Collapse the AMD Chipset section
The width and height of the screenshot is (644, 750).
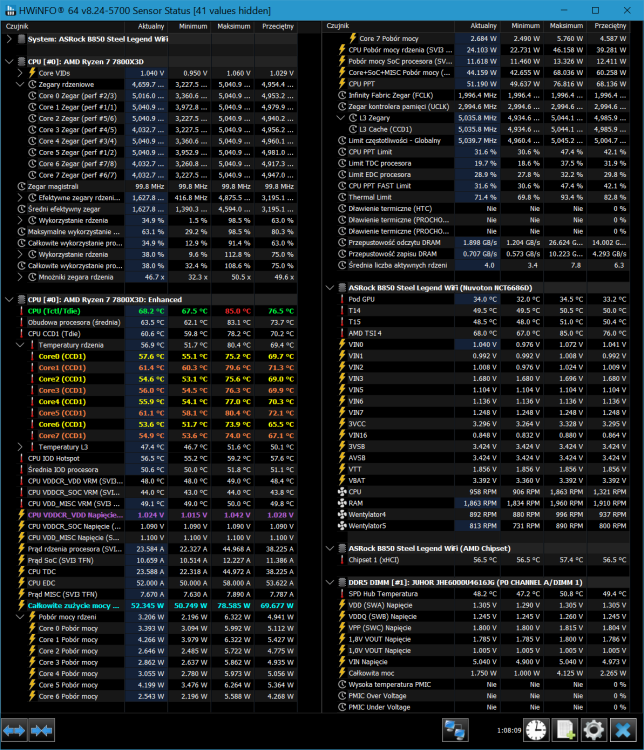click(330, 549)
